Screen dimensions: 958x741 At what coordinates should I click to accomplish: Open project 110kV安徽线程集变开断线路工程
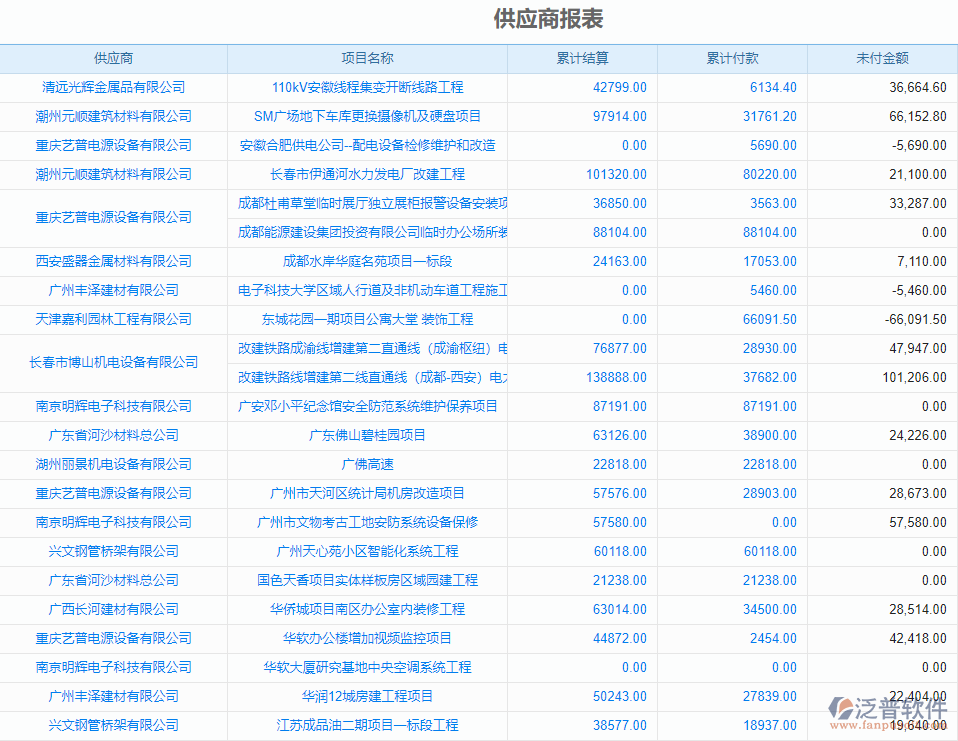click(367, 87)
